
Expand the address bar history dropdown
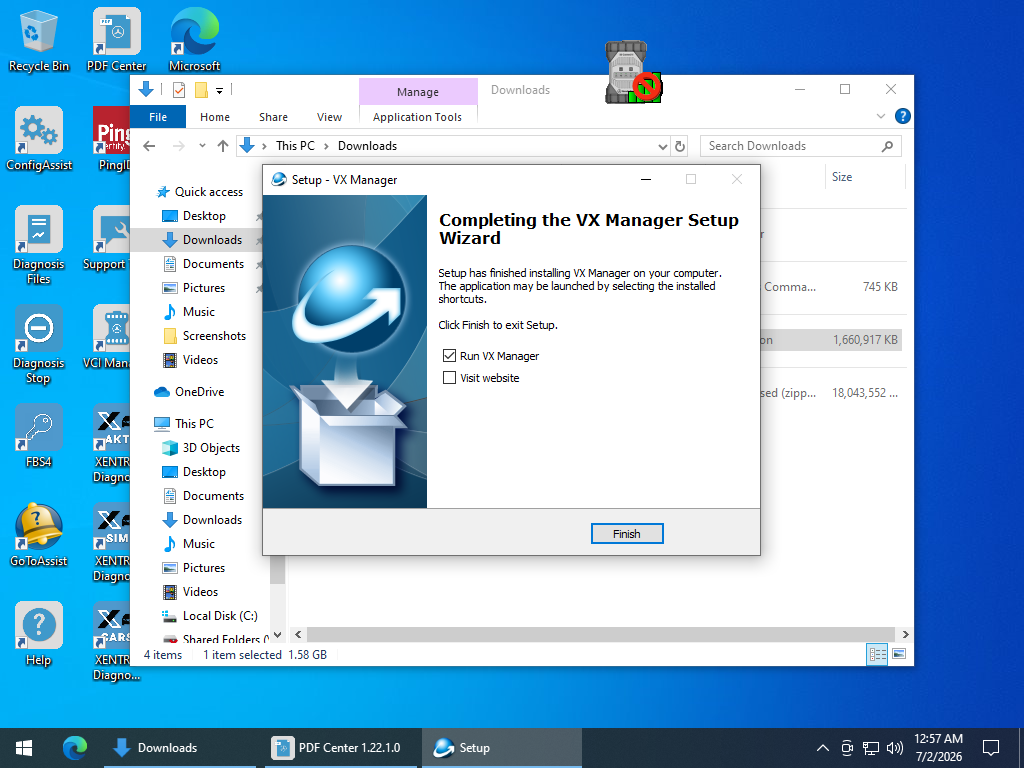coord(663,146)
